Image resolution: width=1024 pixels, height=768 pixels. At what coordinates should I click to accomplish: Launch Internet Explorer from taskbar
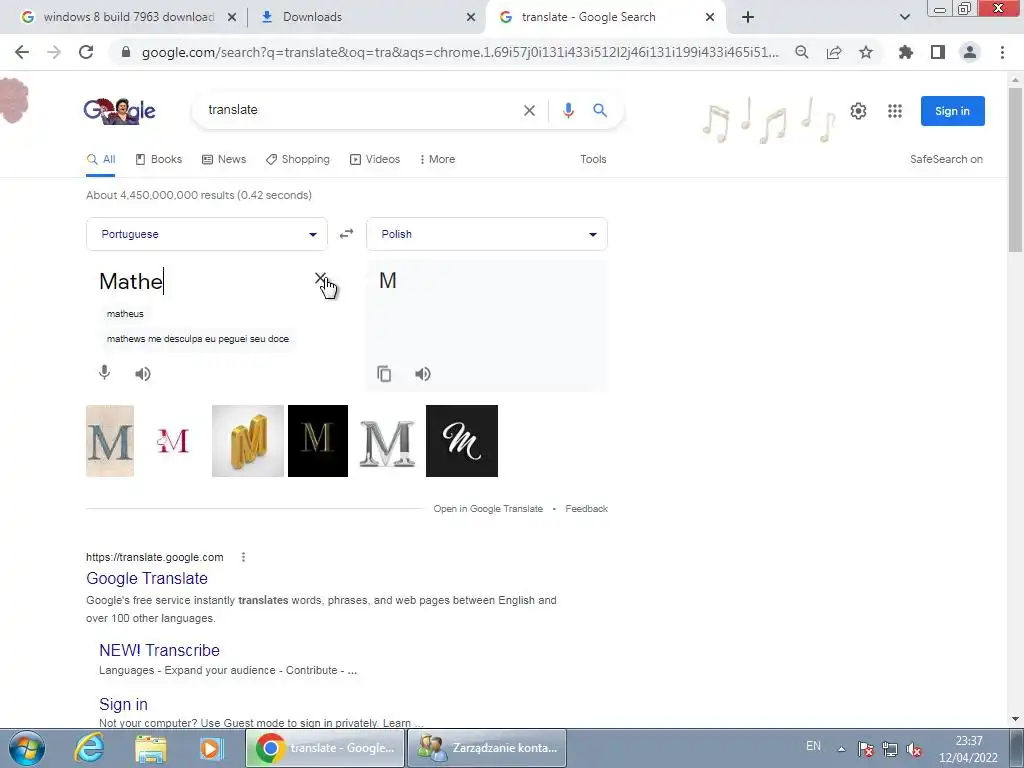click(x=89, y=748)
